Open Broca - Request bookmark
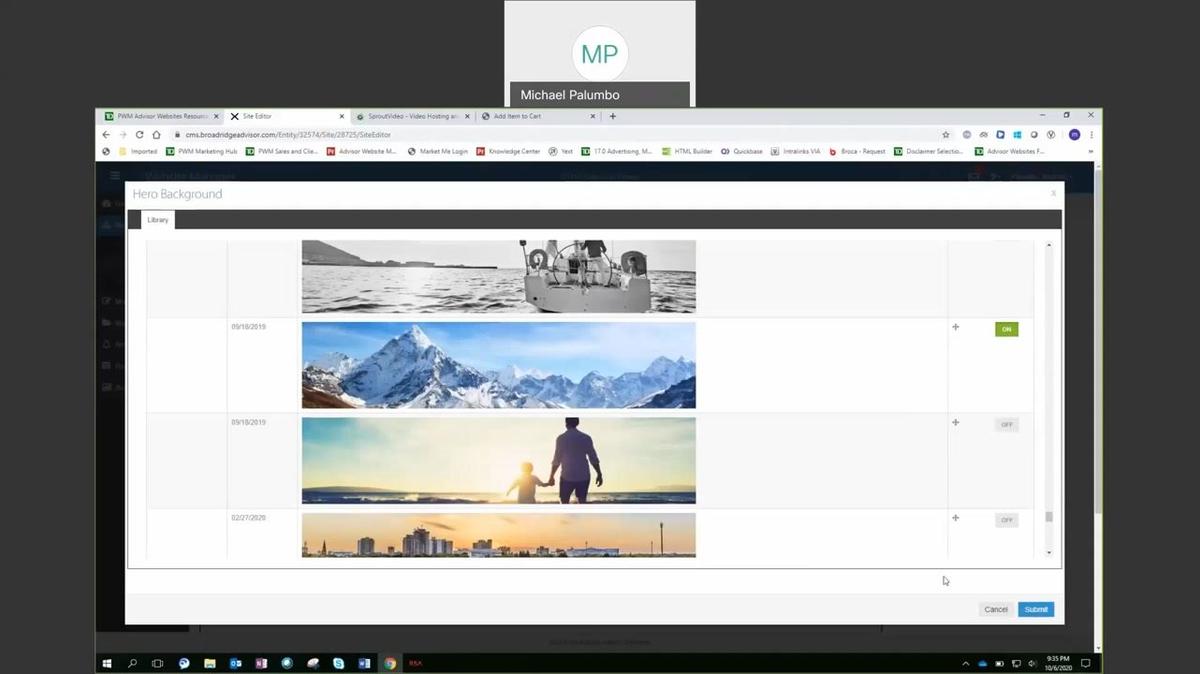Screen dimensions: 1200x674 [858, 151]
